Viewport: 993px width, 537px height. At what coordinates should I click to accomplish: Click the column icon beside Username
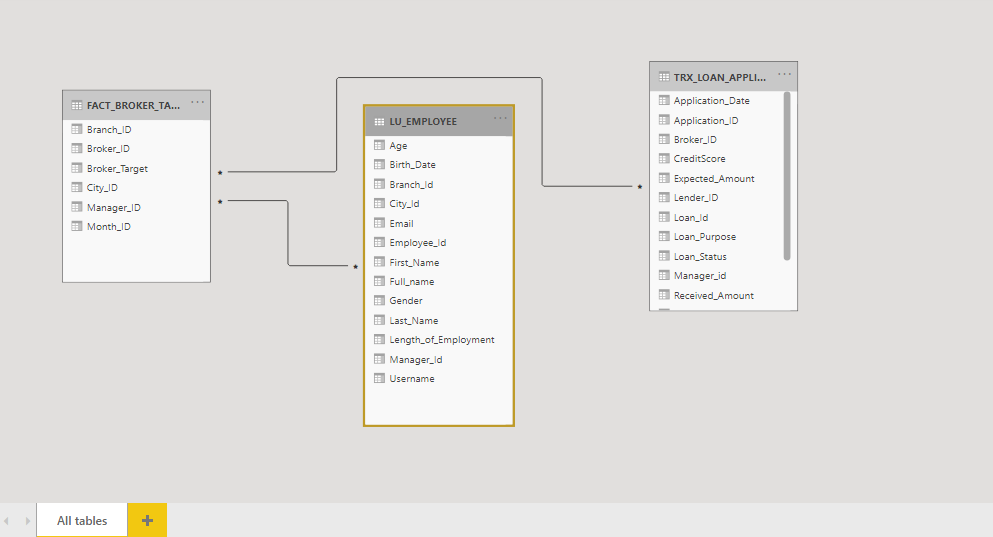pyautogui.click(x=379, y=378)
